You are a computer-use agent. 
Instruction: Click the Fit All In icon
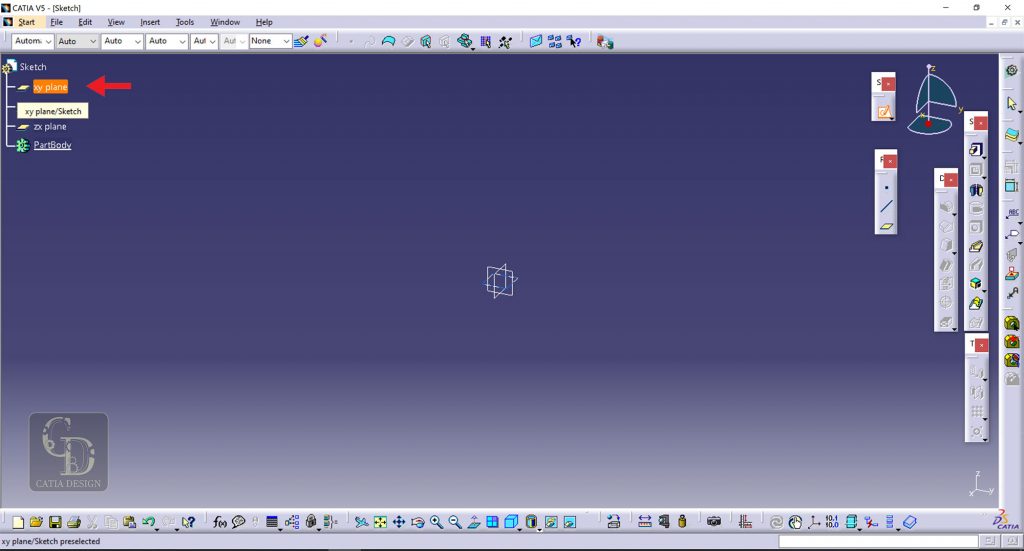(380, 522)
